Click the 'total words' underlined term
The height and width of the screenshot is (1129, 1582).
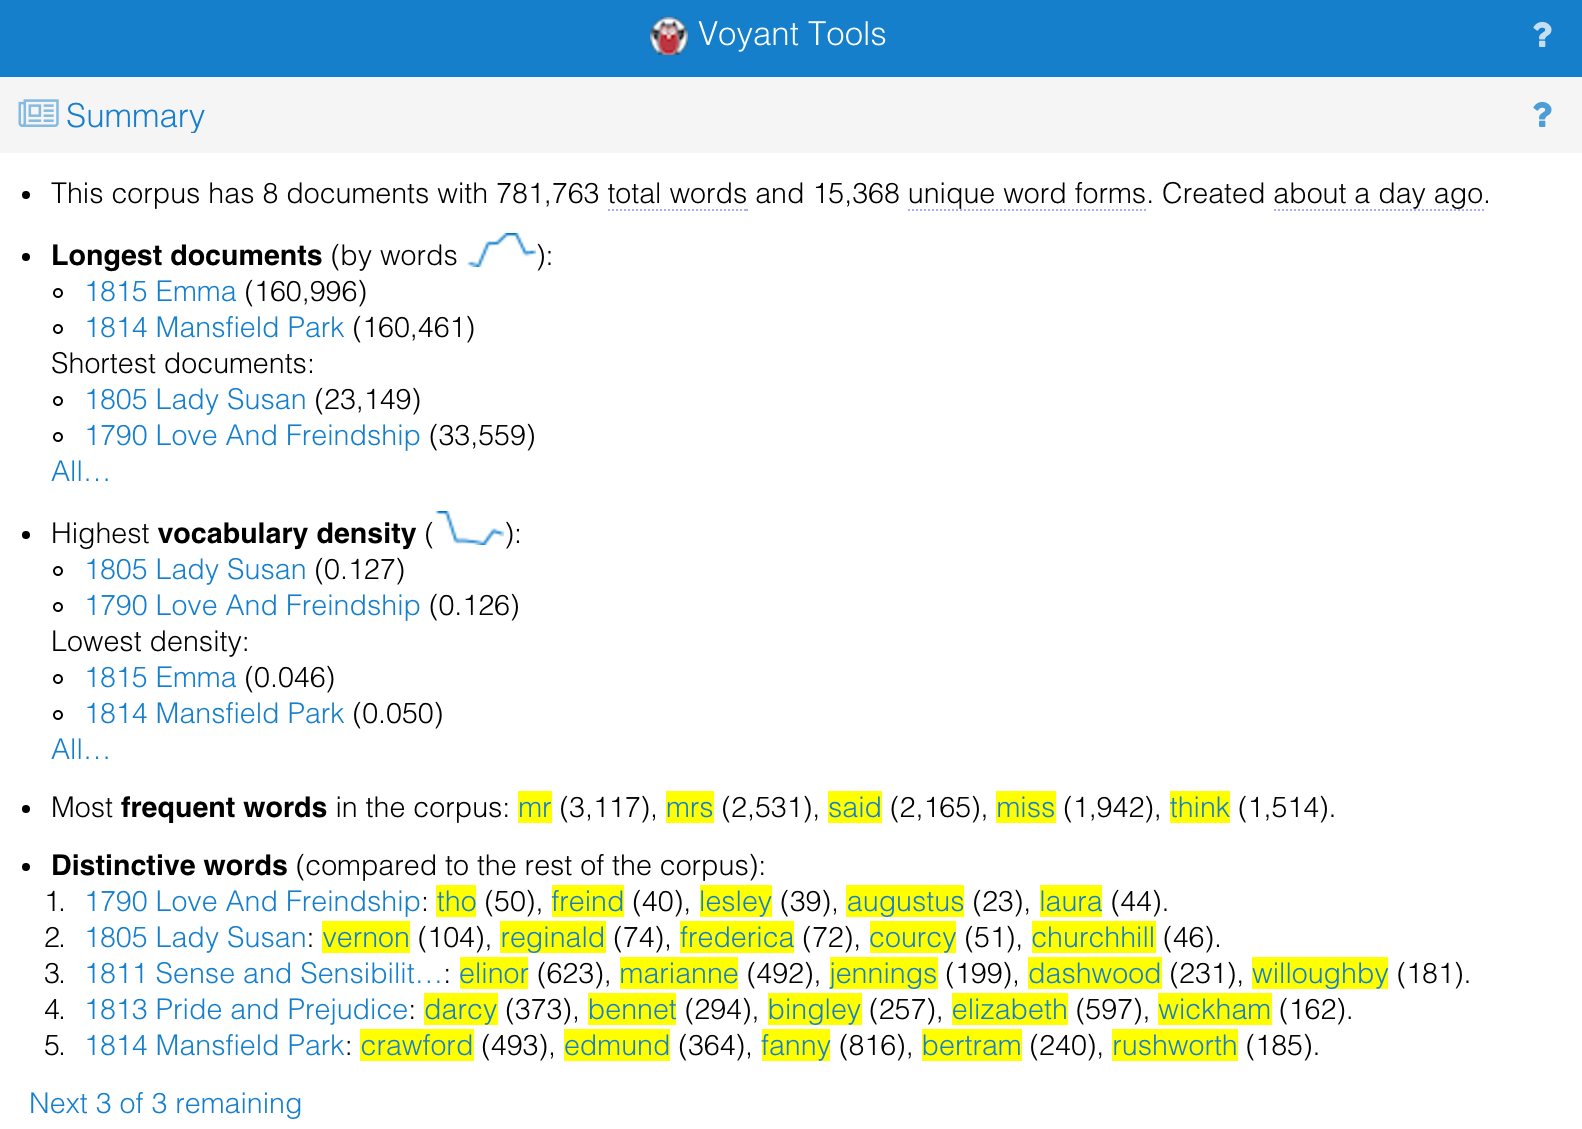pyautogui.click(x=677, y=194)
